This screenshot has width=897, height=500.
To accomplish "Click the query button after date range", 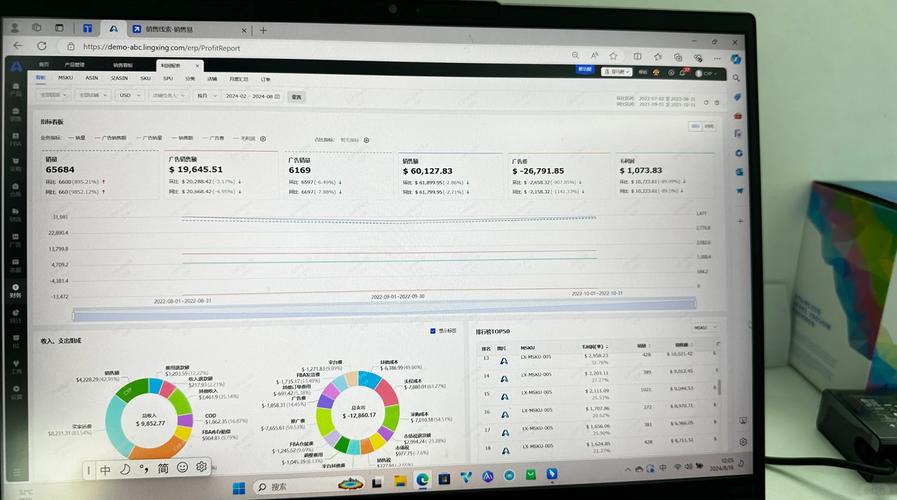I will (296, 97).
